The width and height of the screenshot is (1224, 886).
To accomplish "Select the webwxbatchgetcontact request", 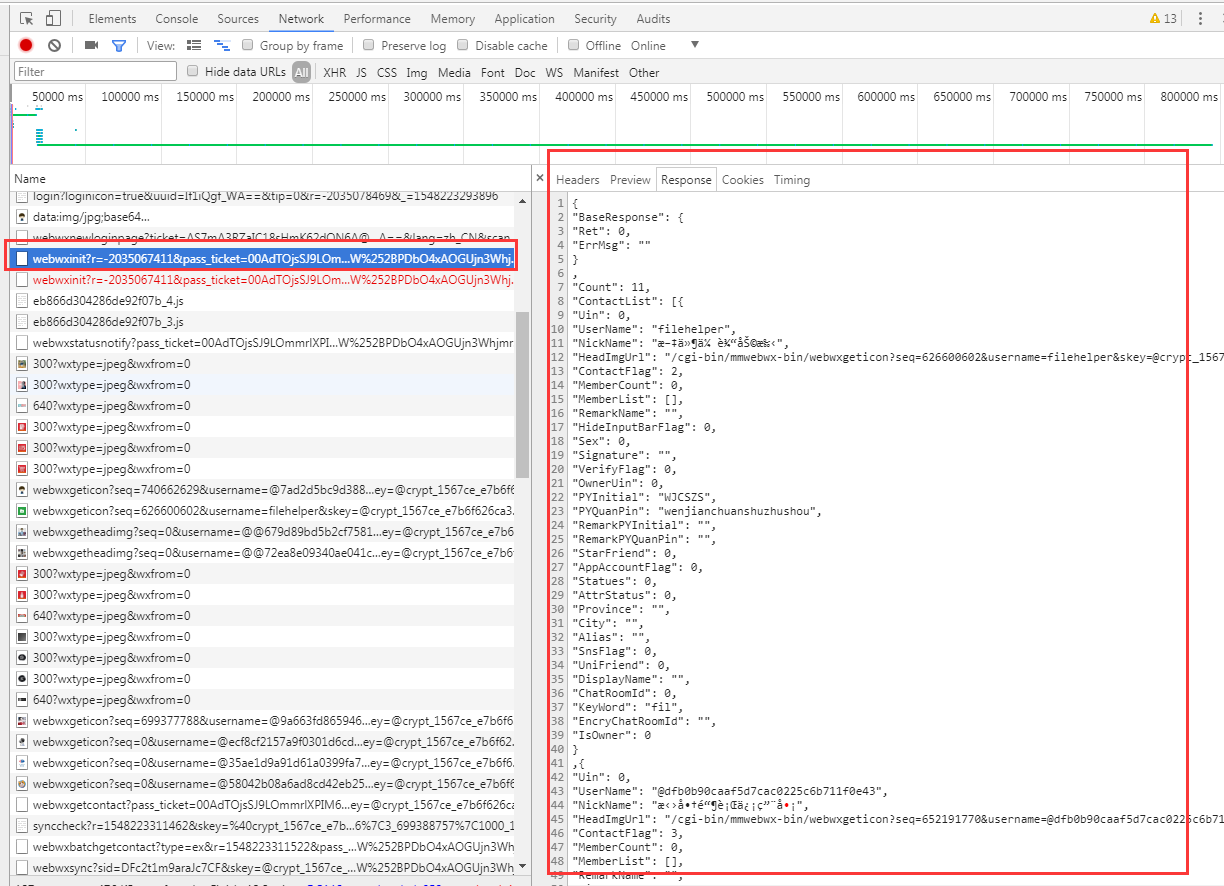I will (264, 847).
